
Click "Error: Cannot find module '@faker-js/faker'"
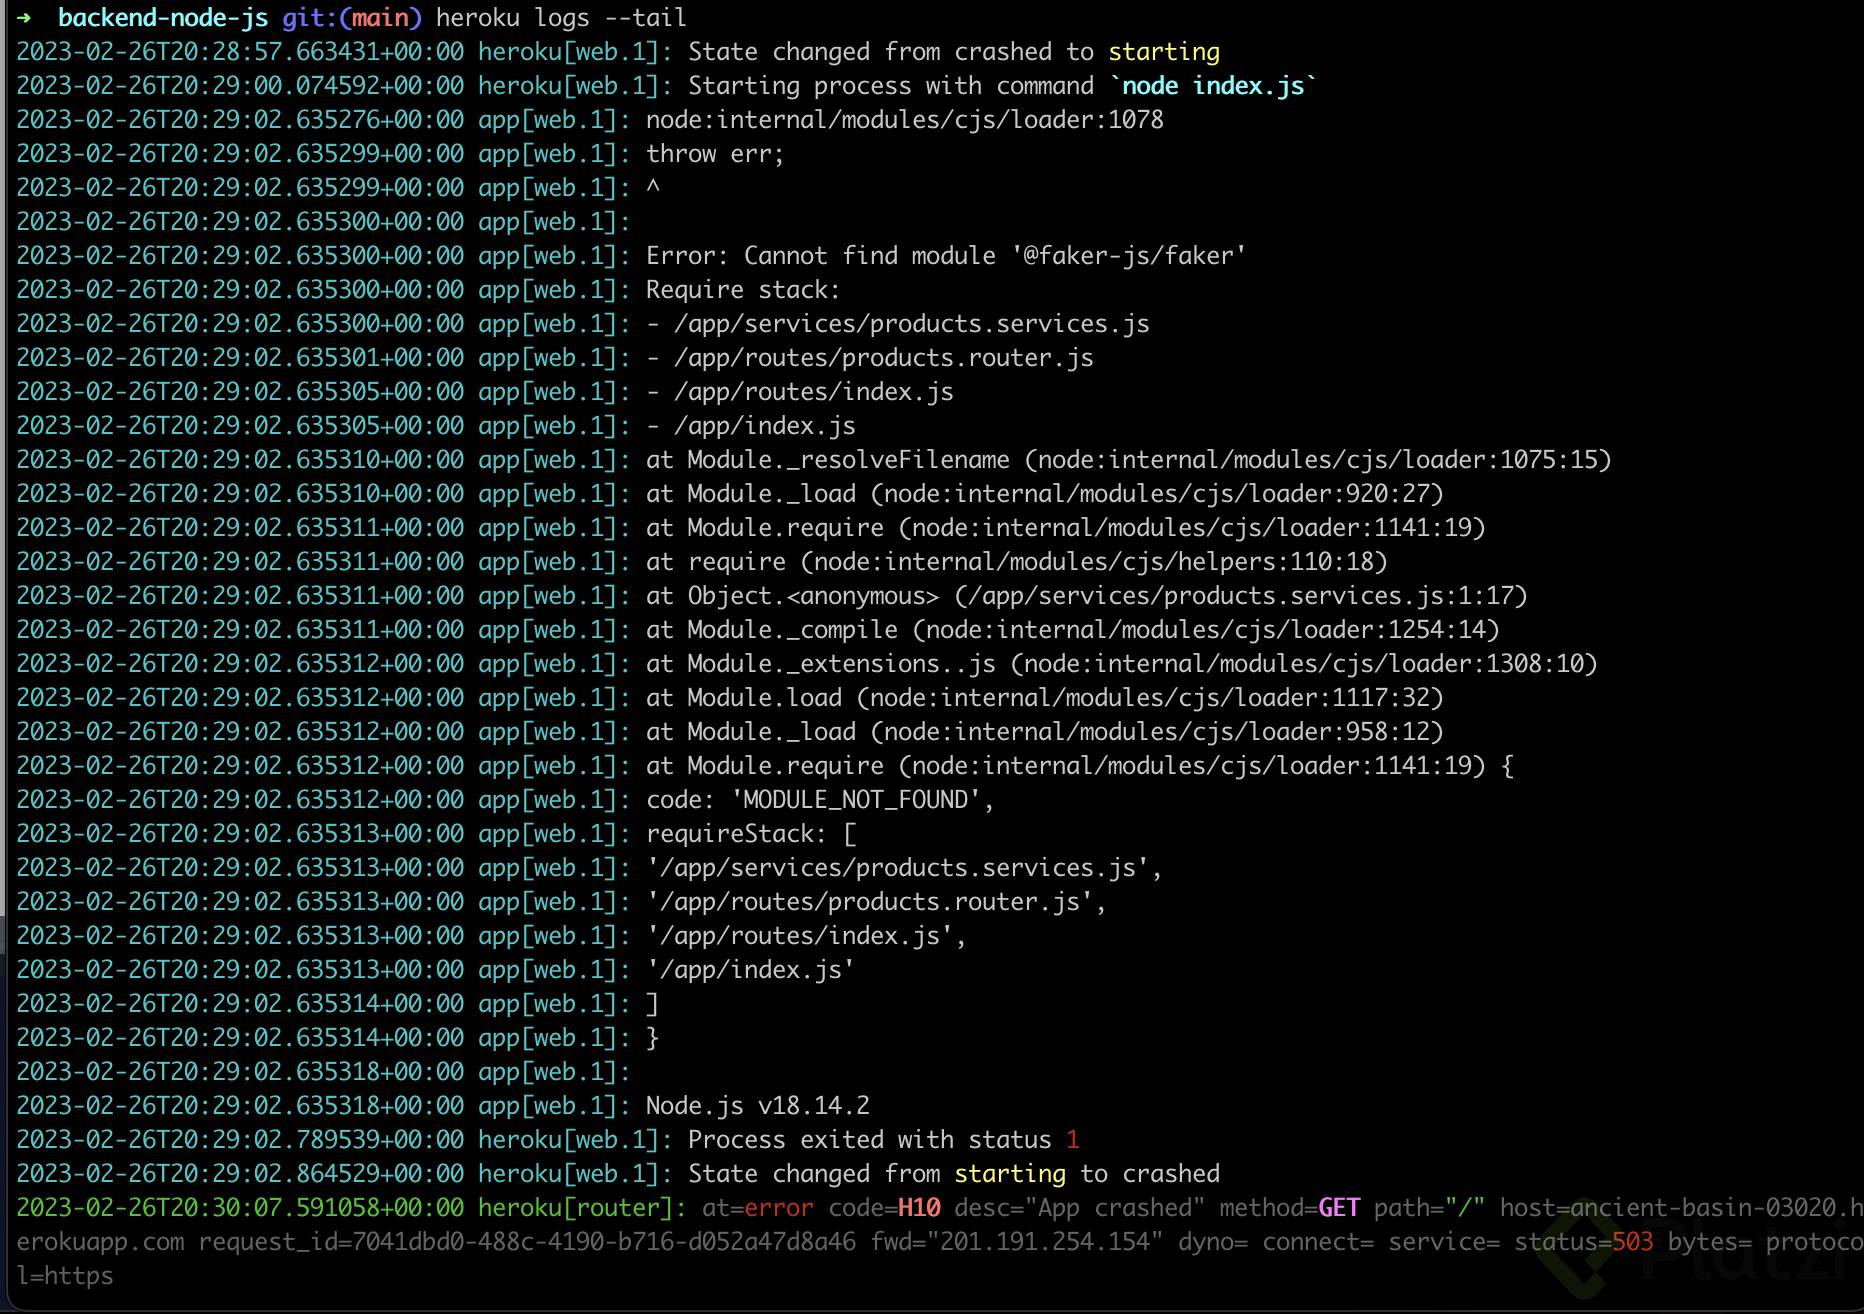[946, 256]
